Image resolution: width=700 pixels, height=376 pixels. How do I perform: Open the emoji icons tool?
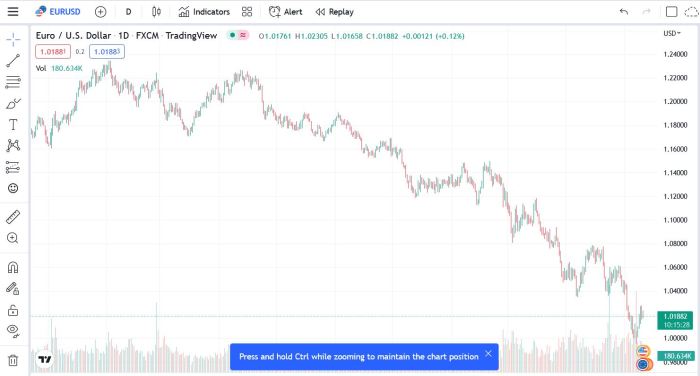pyautogui.click(x=13, y=188)
